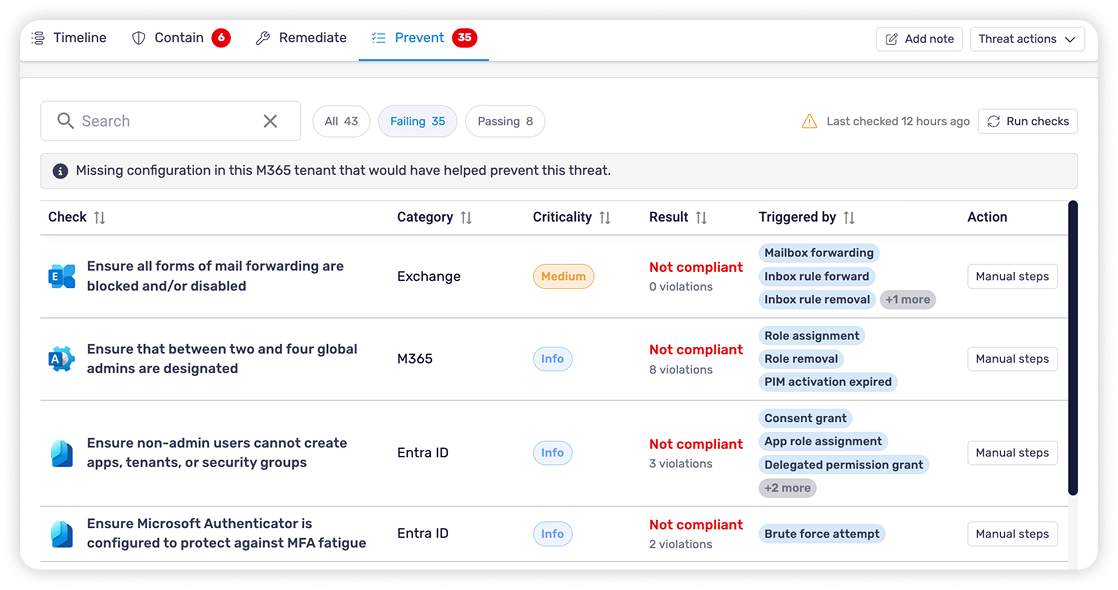Click the Prevent checklist icon
Image resolution: width=1118 pixels, height=590 pixels.
click(379, 38)
